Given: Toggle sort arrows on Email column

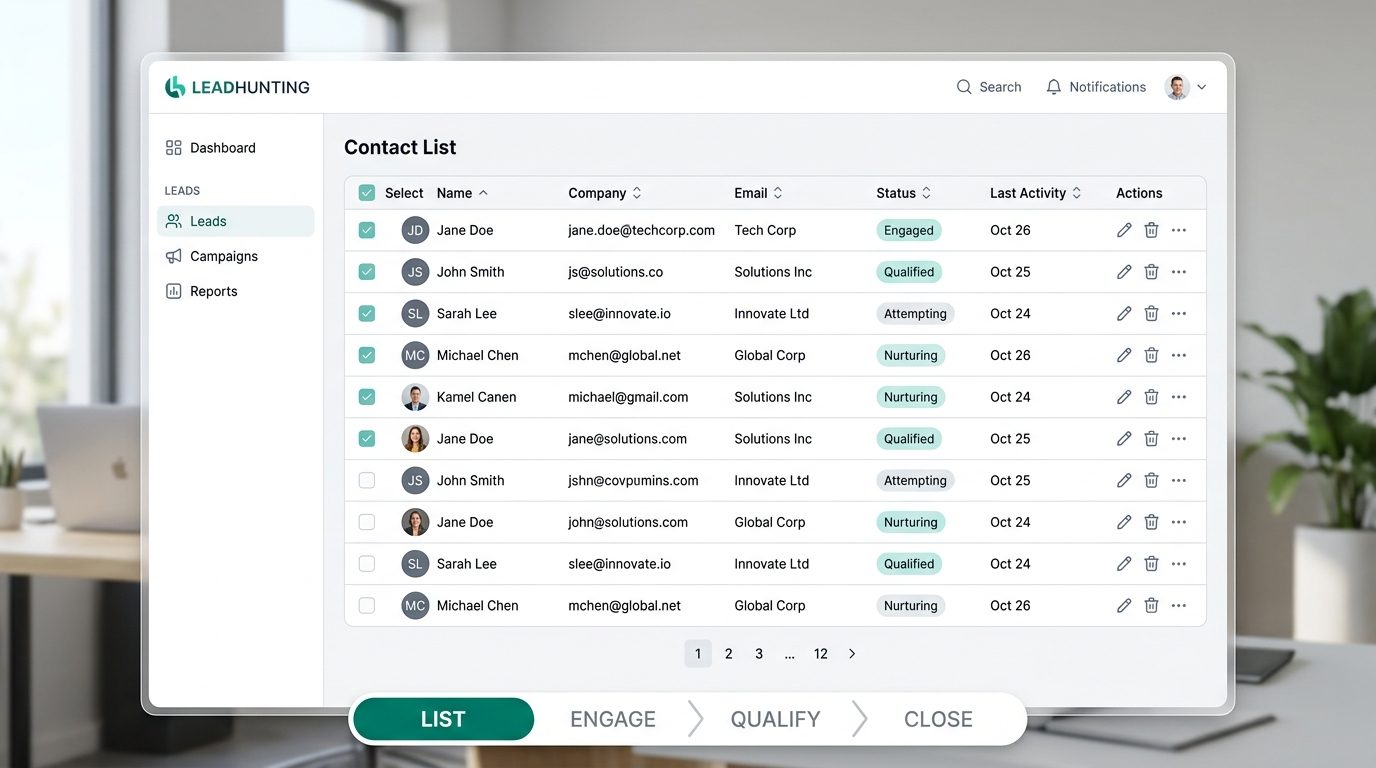Looking at the screenshot, I should pyautogui.click(x=778, y=193).
